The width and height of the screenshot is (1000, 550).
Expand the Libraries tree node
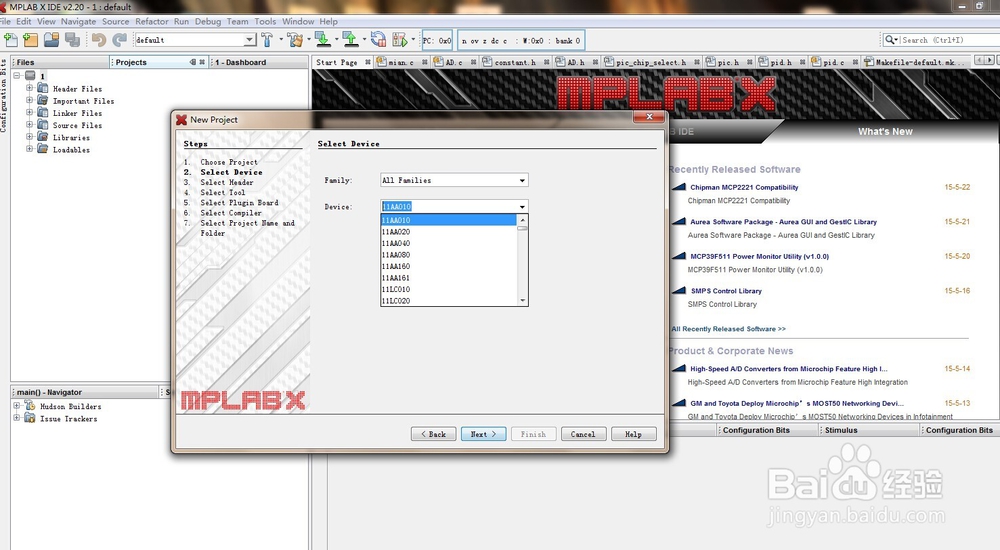(x=29, y=137)
